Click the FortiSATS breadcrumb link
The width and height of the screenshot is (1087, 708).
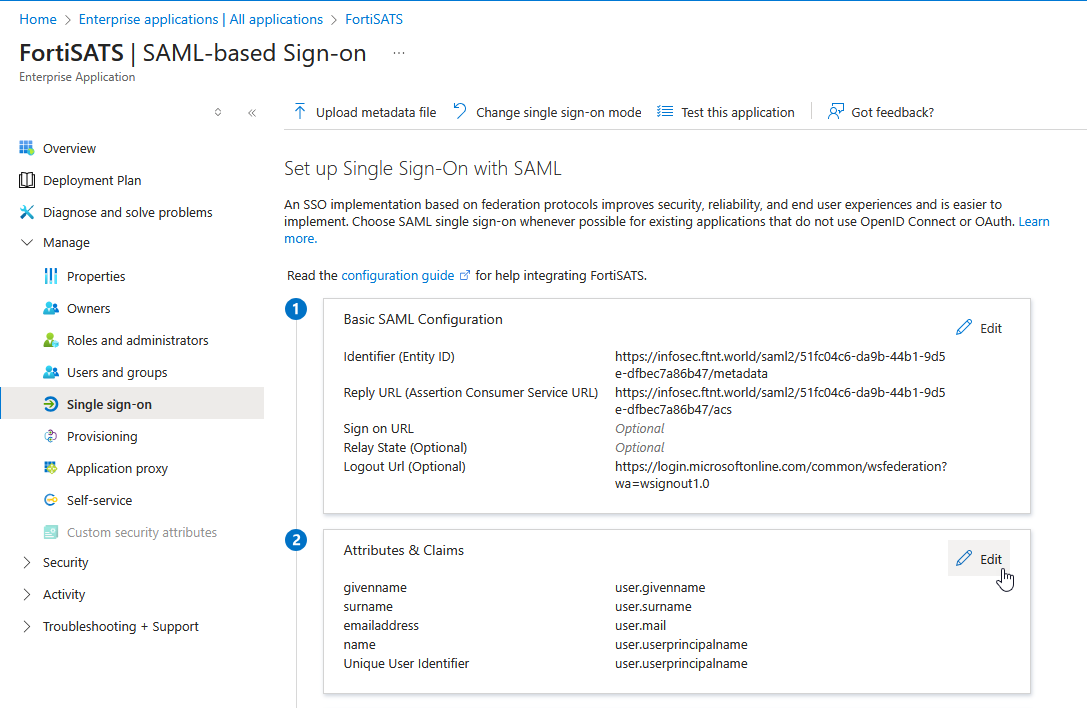[x=374, y=19]
